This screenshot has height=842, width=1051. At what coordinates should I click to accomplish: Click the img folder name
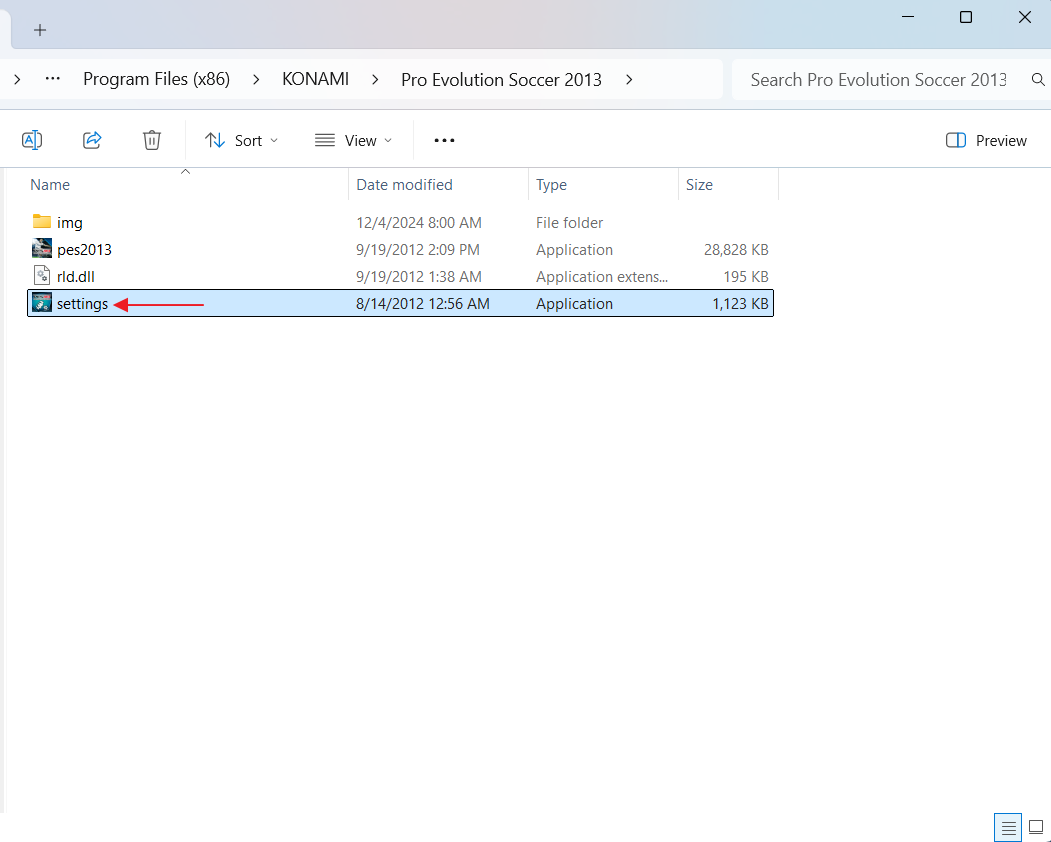tap(70, 223)
